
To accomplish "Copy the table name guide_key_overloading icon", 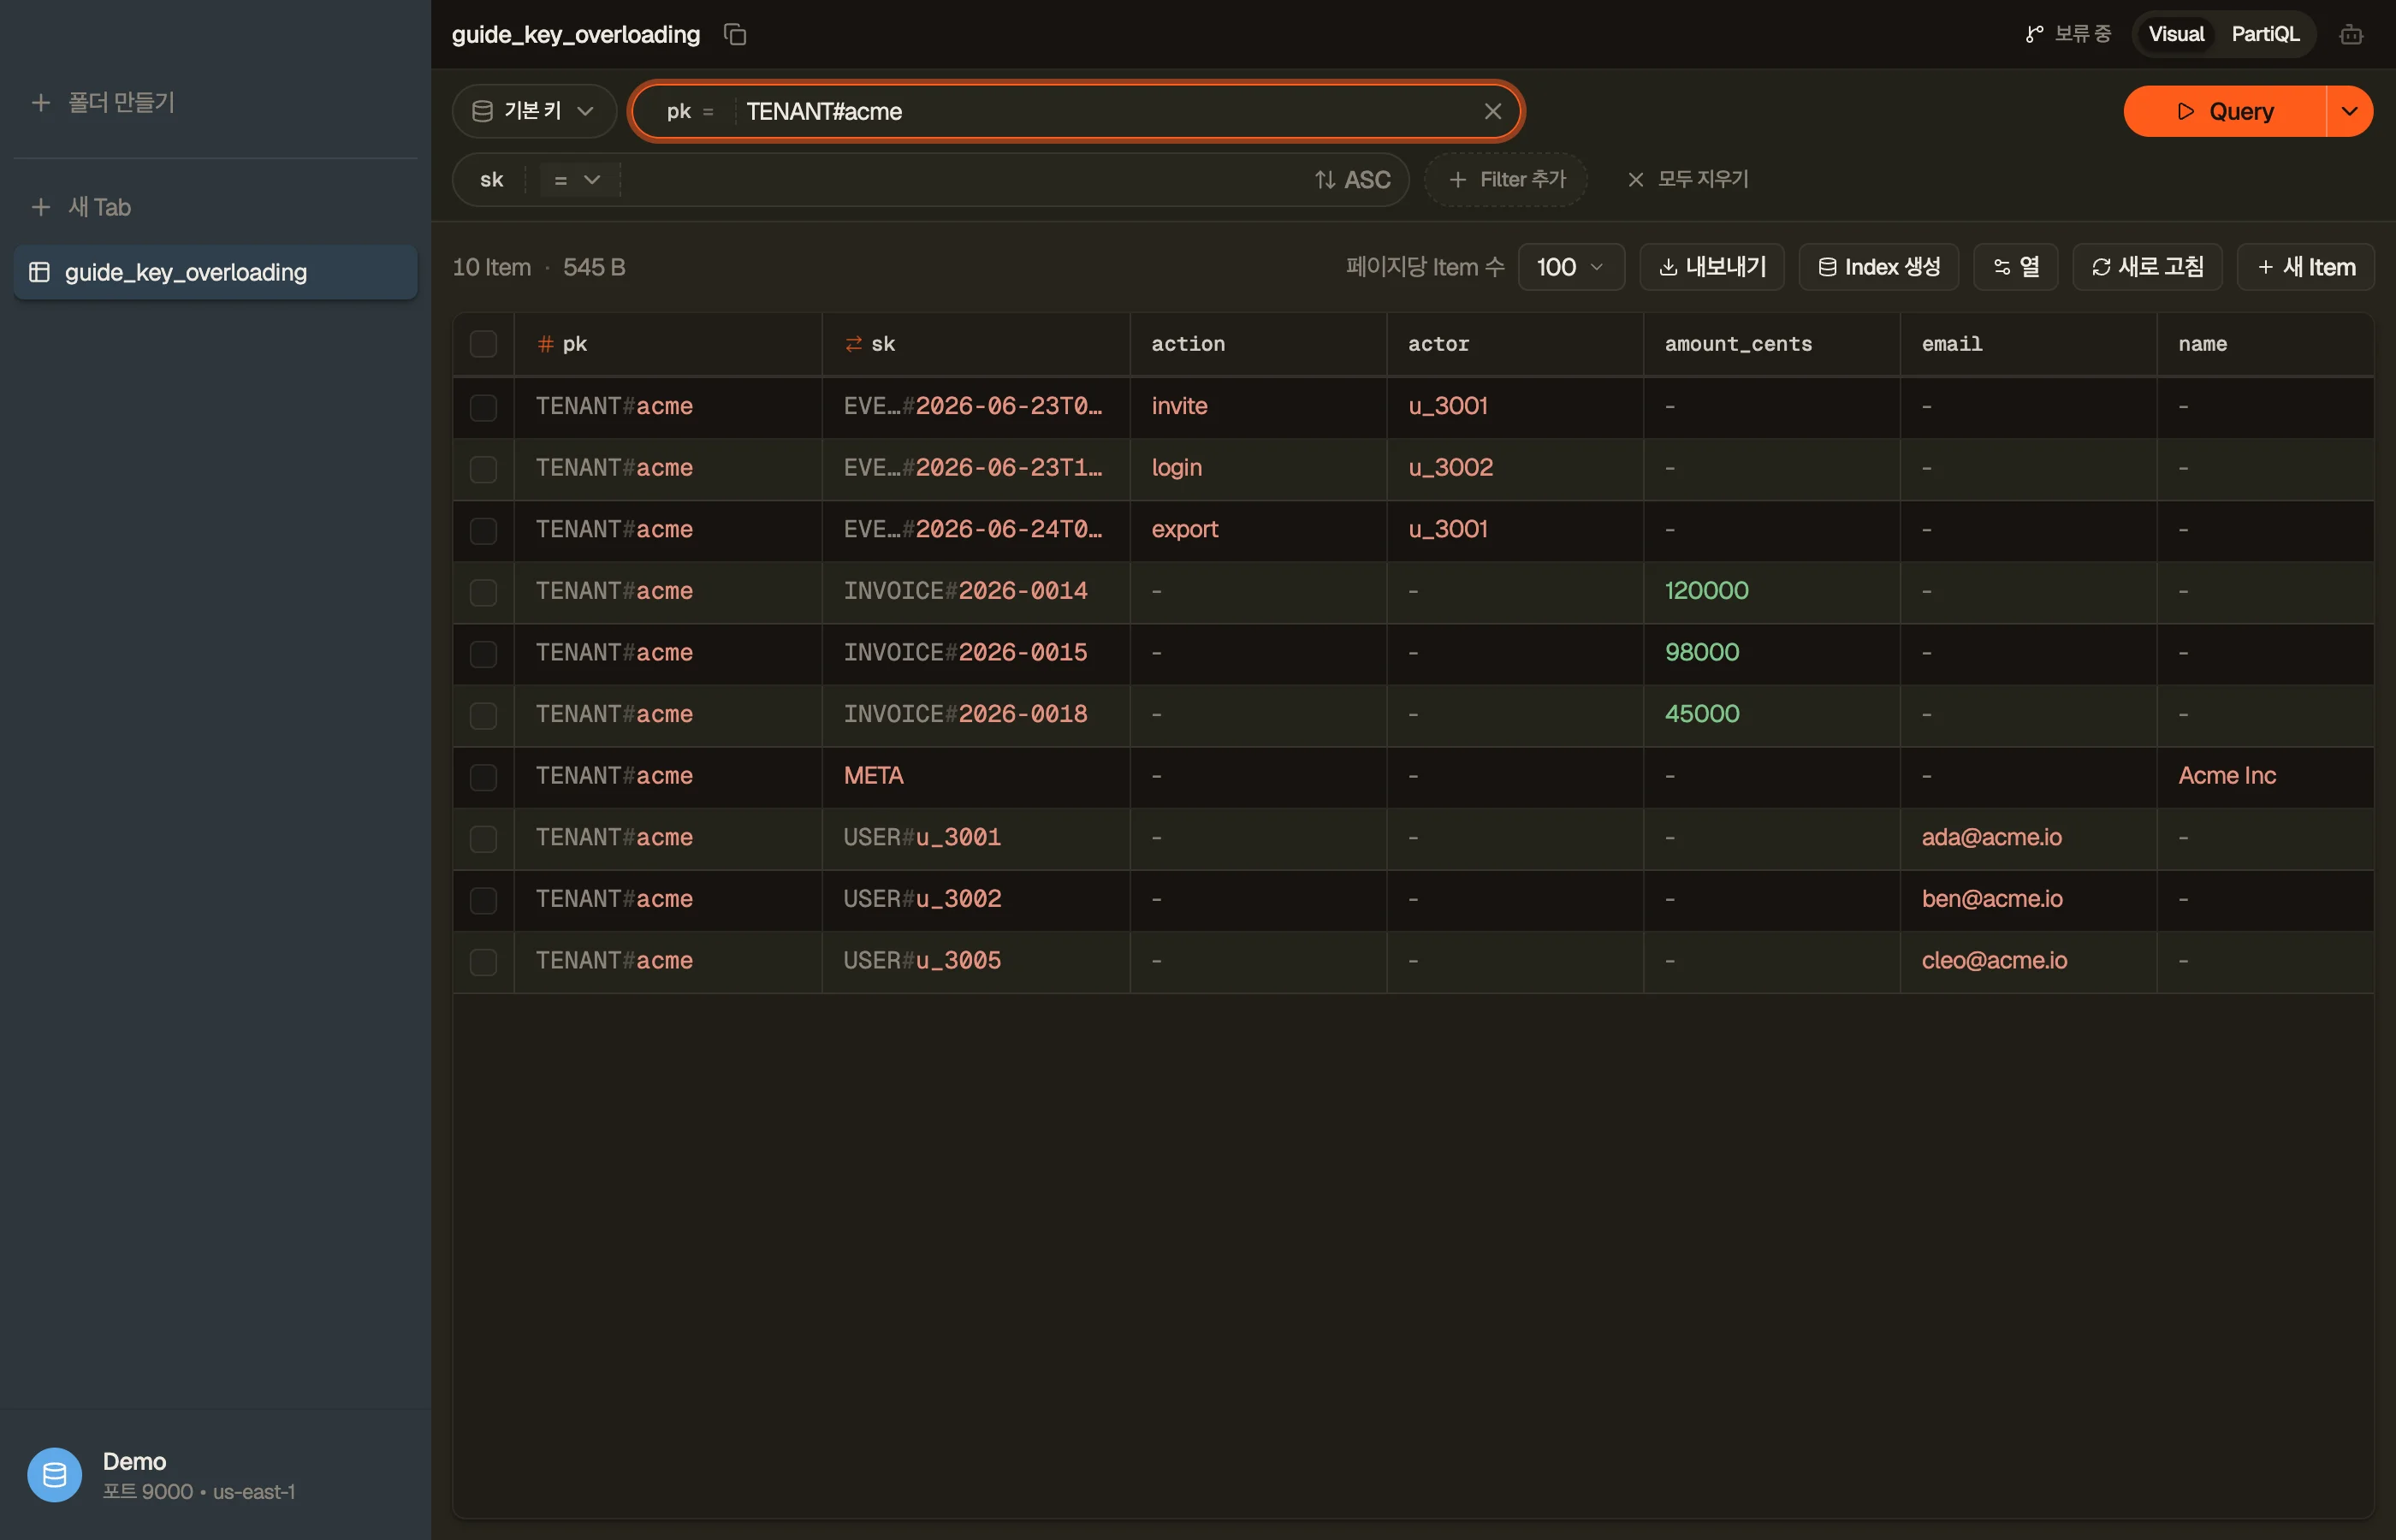I will 735,35.
